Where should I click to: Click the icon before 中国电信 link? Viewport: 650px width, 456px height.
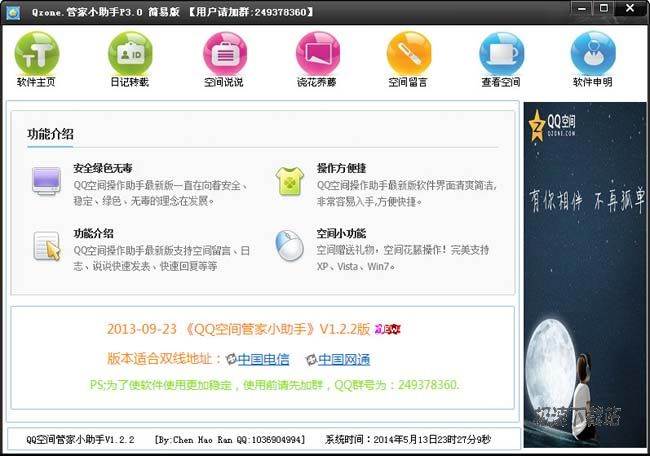231,359
